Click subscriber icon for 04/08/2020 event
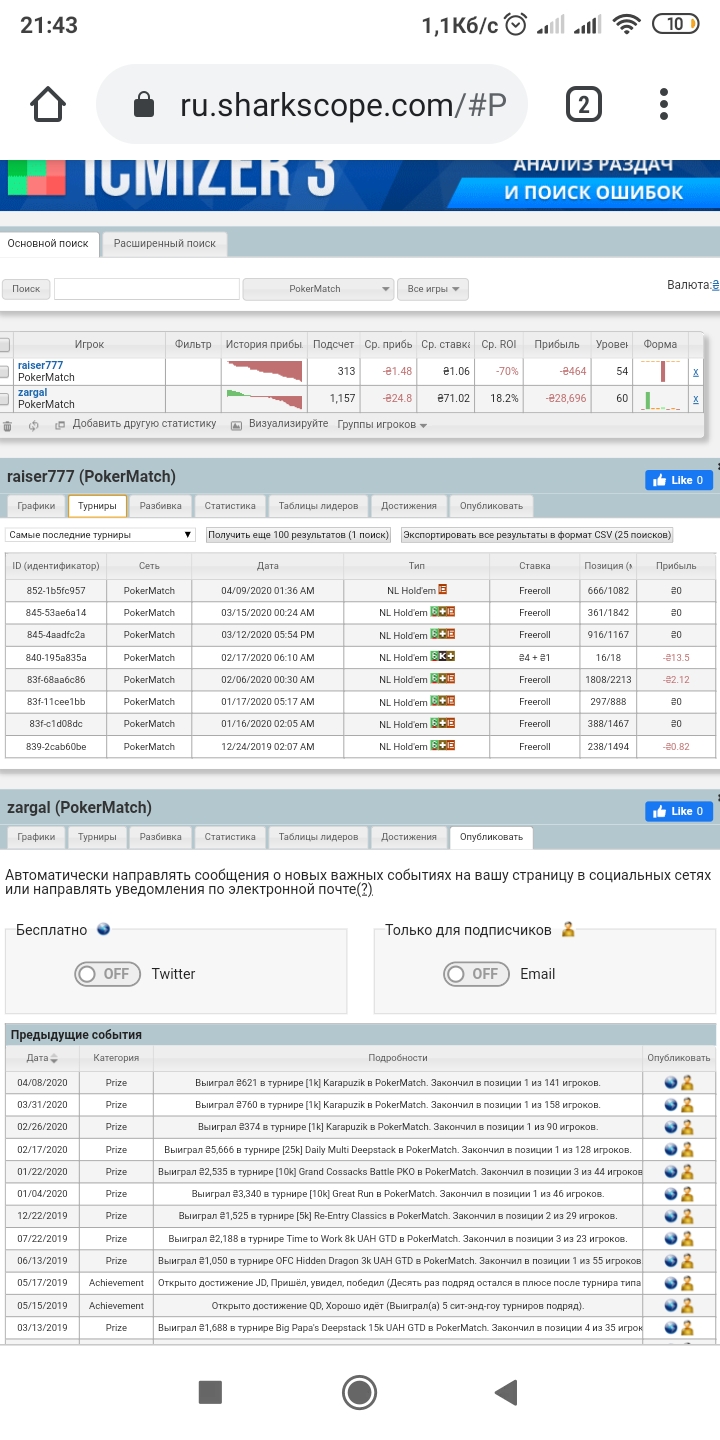This screenshot has width=720, height=1440. (x=687, y=1082)
